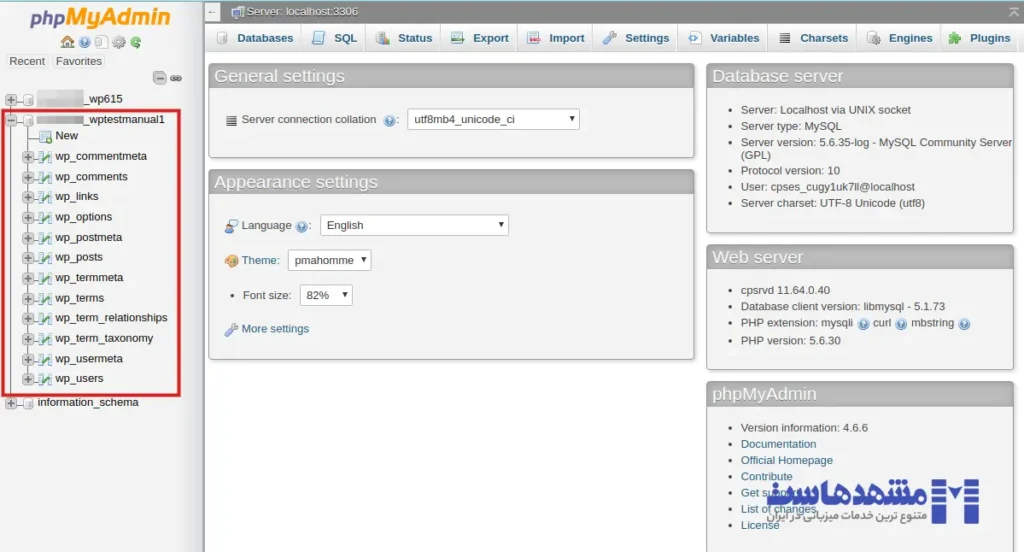Click the navigation panel settings gear icon
1024x552 pixels.
(x=118, y=42)
